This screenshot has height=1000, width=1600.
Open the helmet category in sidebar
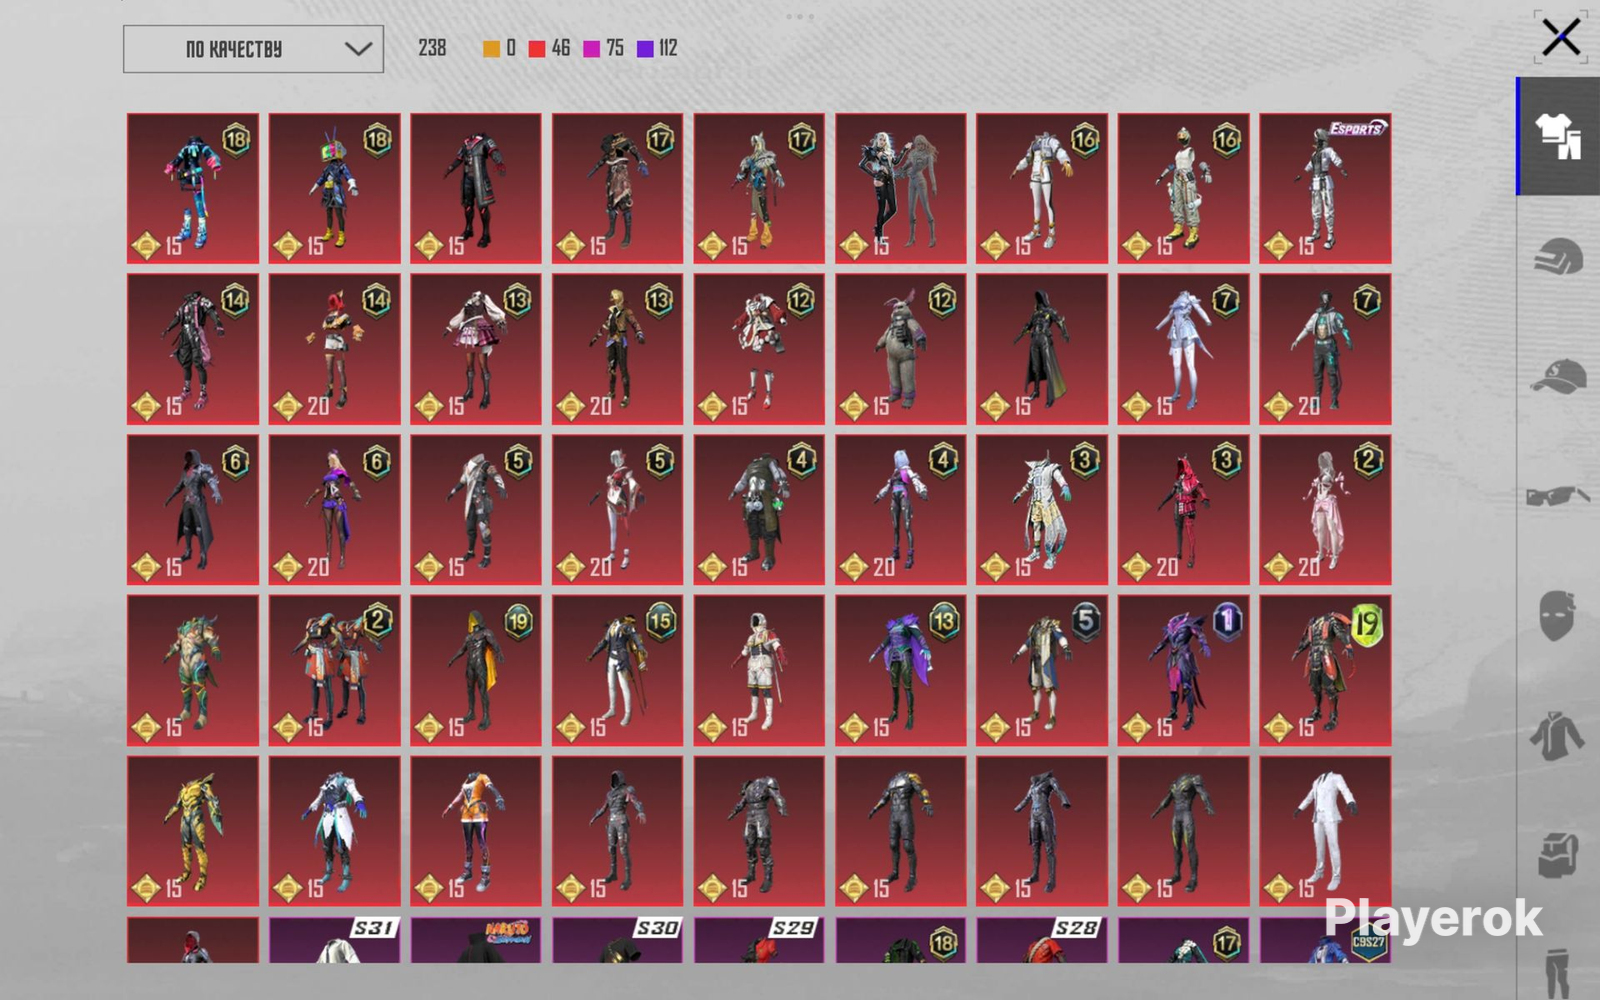[x=1558, y=257]
